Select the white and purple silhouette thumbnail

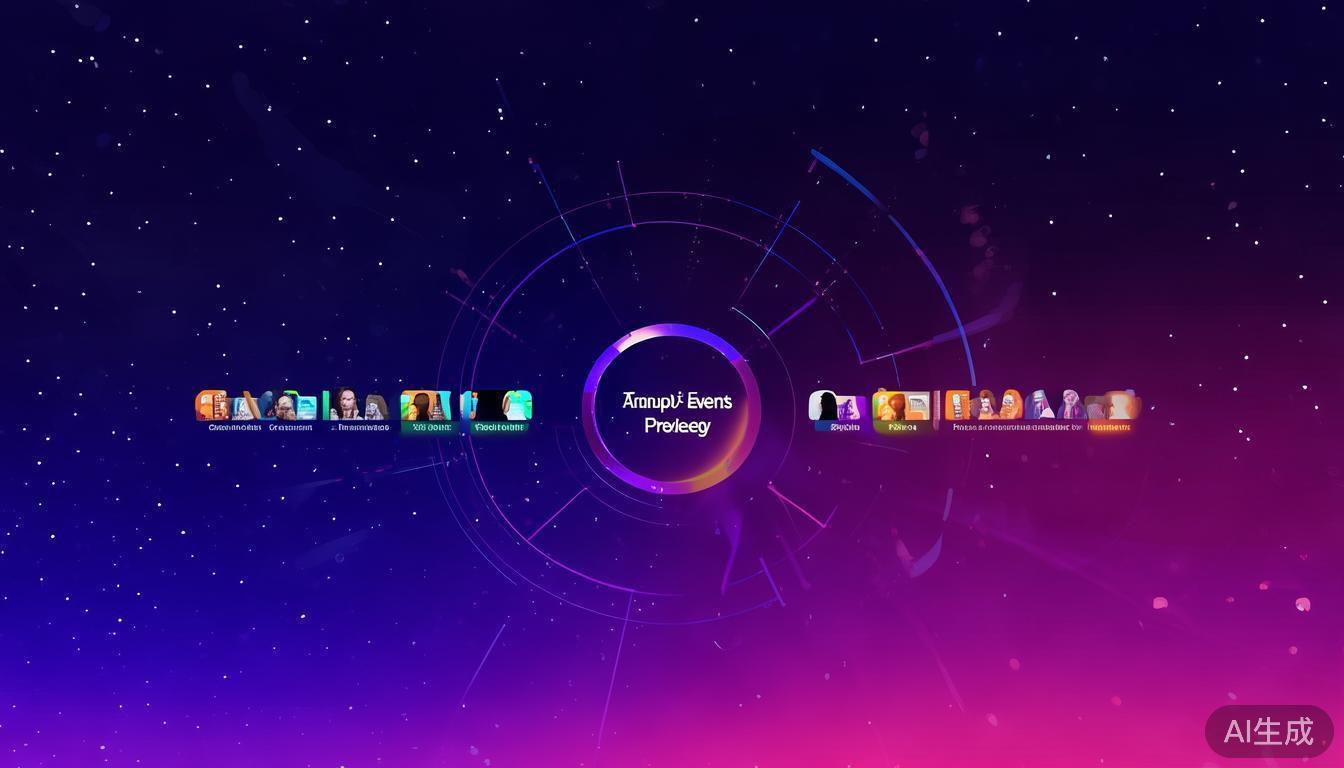click(837, 406)
